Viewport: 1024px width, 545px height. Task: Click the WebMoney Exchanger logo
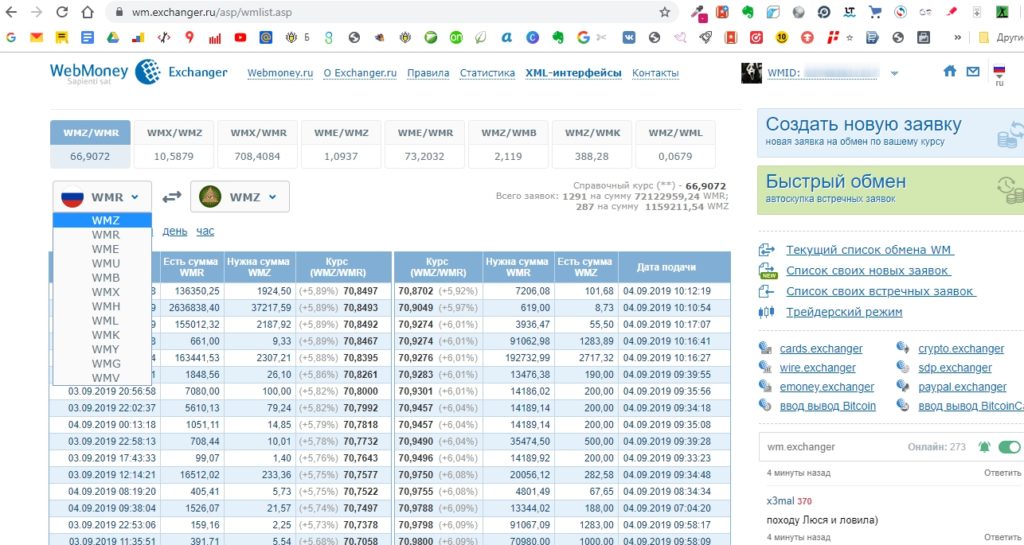pos(138,72)
